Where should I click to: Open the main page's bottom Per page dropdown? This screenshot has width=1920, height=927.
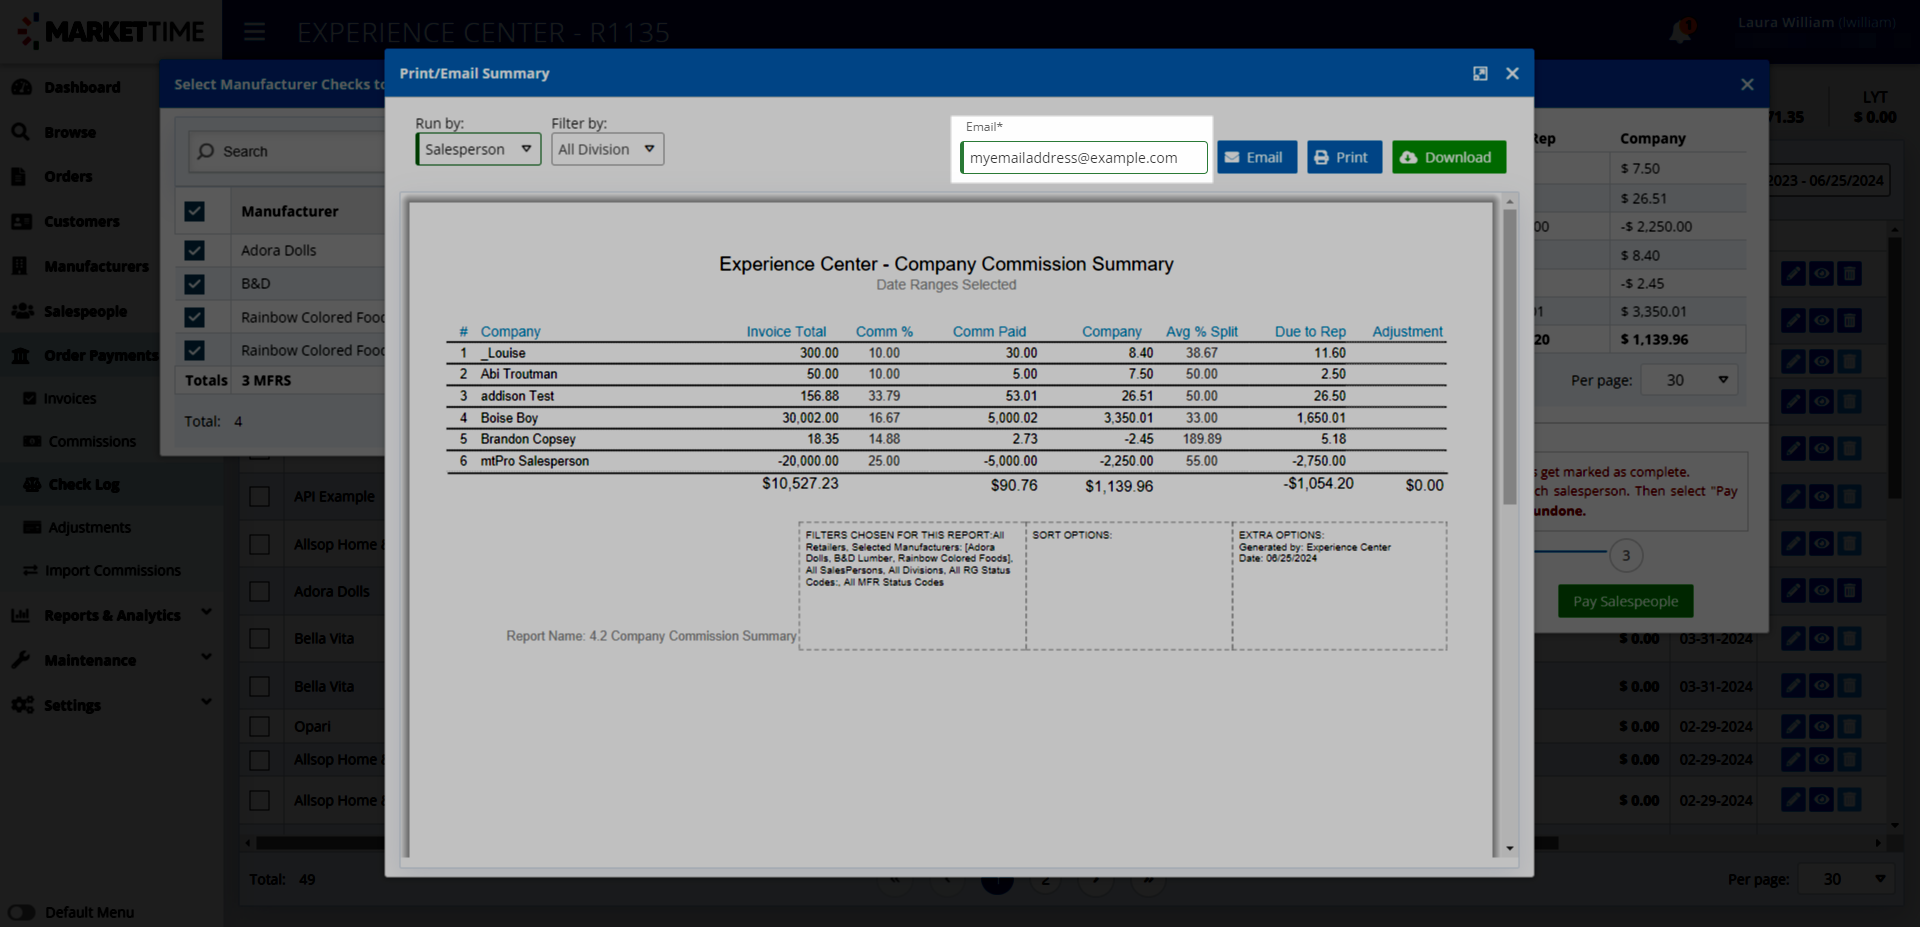point(1845,879)
